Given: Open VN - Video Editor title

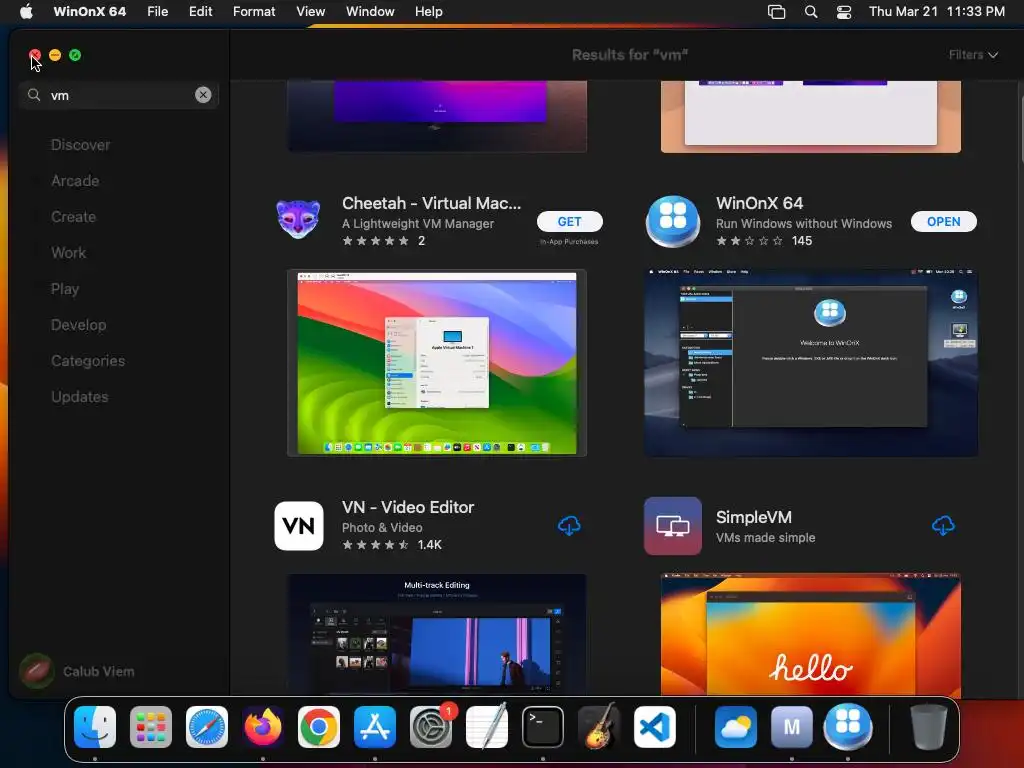Looking at the screenshot, I should click(x=408, y=507).
